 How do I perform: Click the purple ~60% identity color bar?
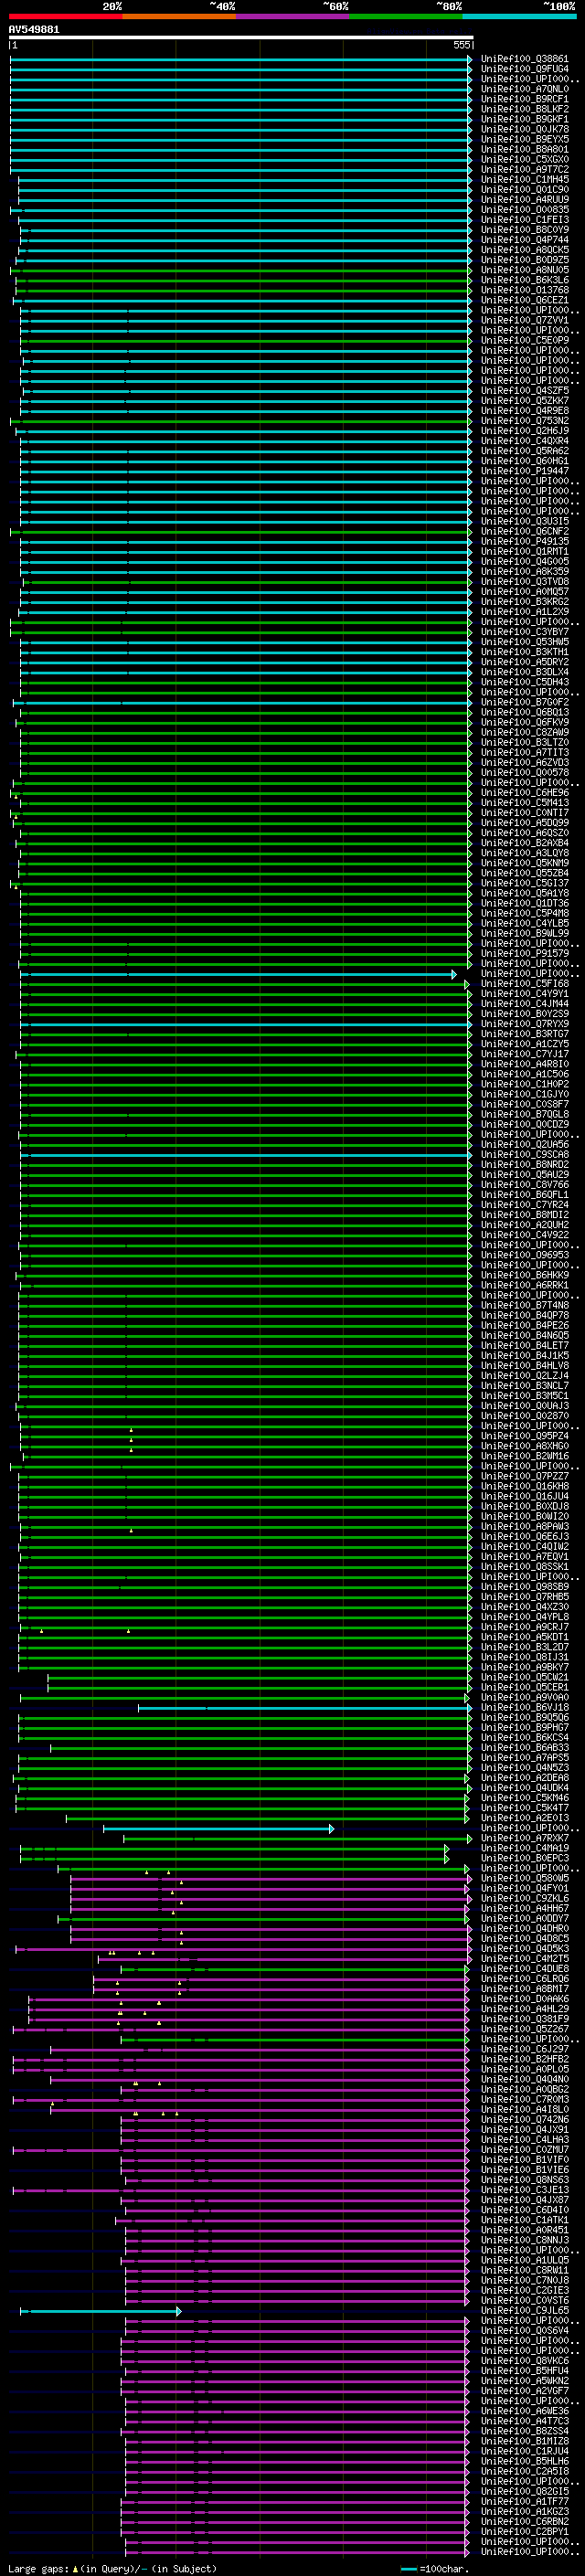(x=292, y=16)
